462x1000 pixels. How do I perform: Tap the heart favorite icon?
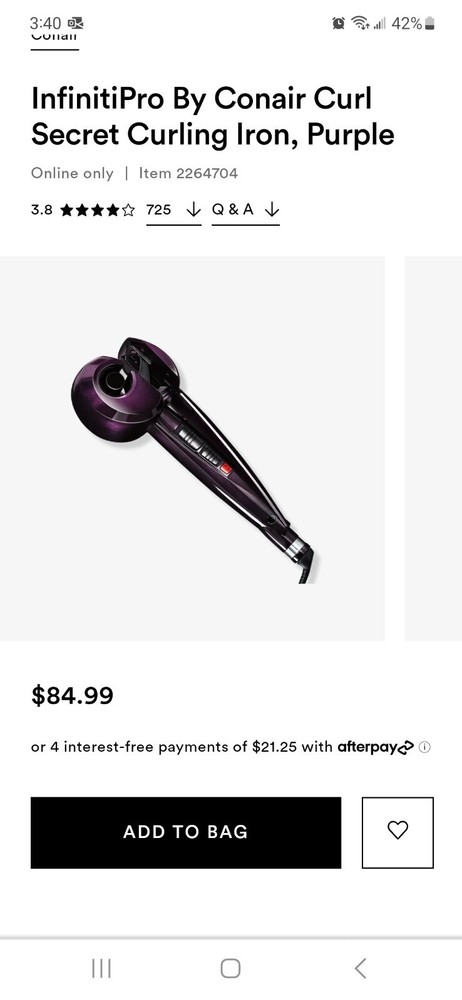point(398,832)
